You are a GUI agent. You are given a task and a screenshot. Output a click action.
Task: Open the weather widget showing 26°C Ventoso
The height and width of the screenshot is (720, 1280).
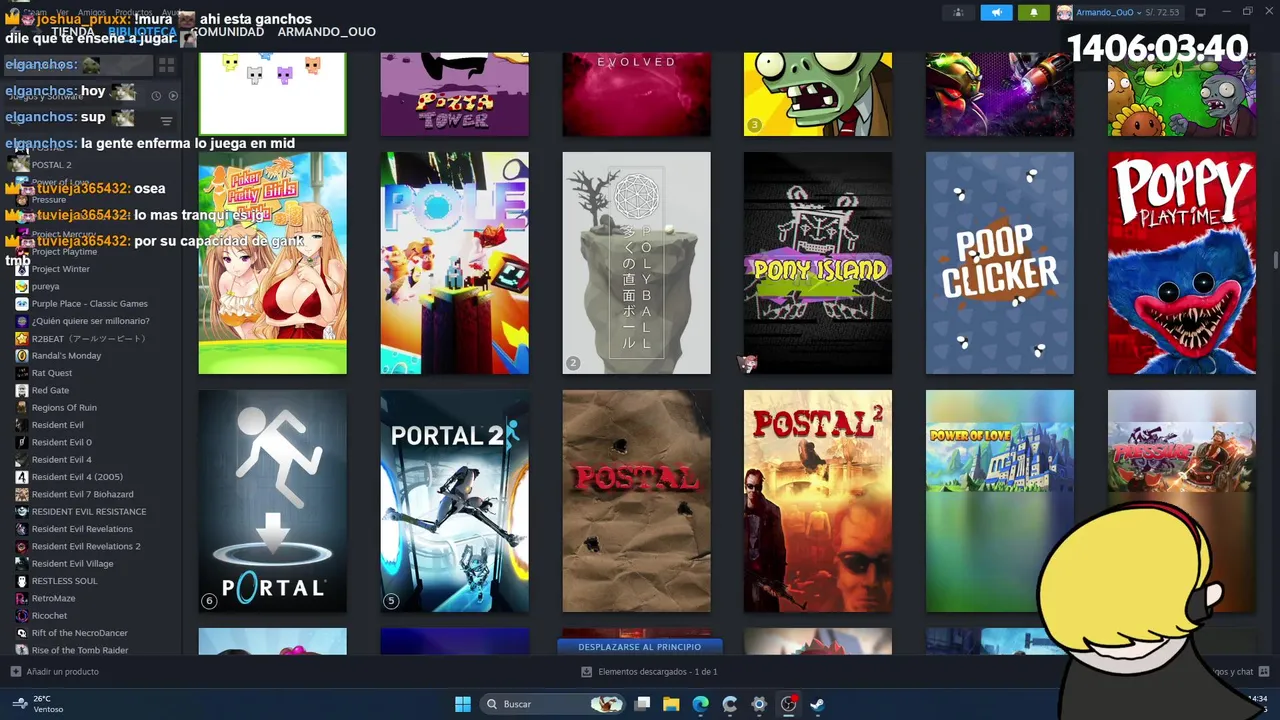[x=38, y=704]
